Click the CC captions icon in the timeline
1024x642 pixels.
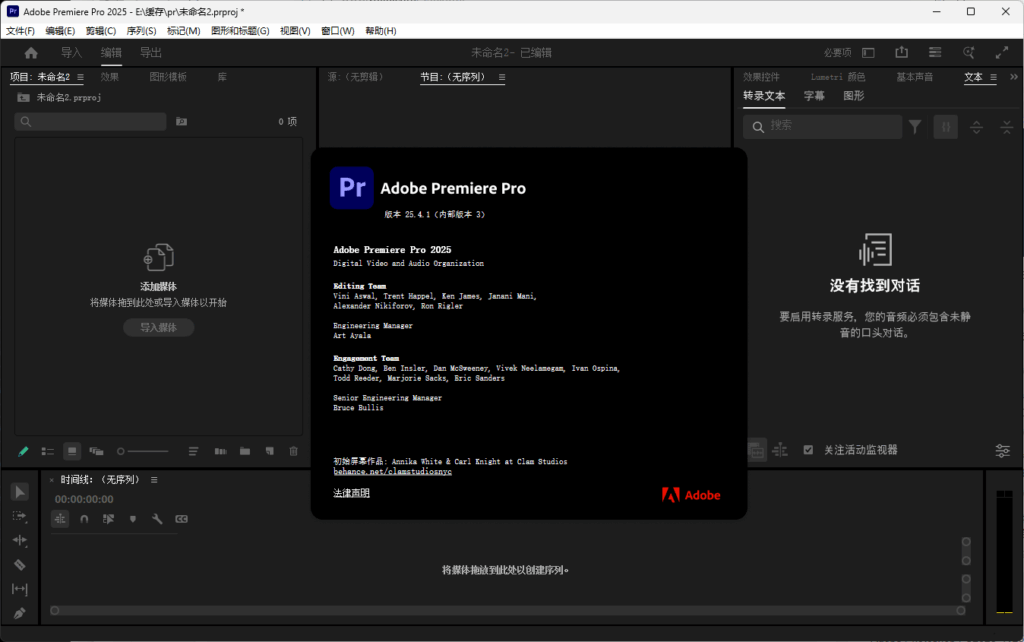(x=182, y=519)
